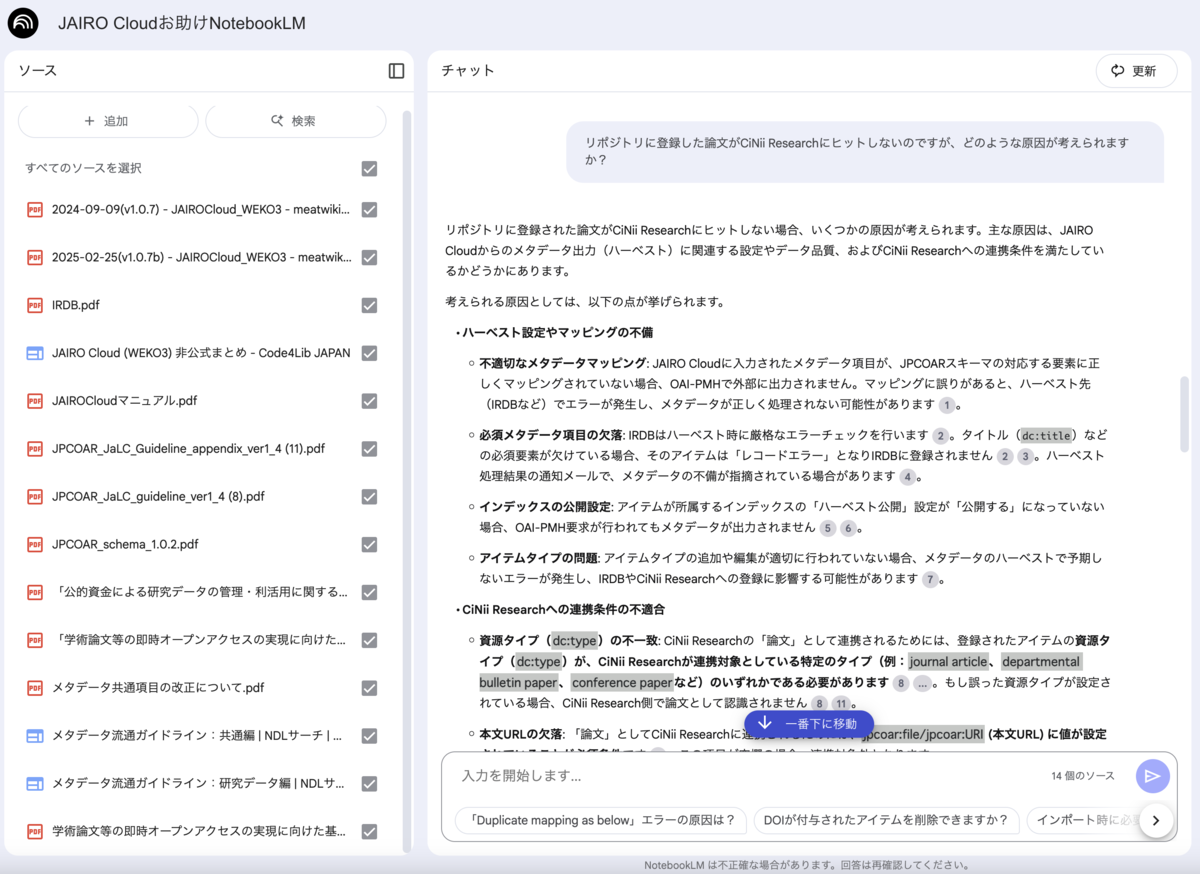1200x874 pixels.
Task: Open source JPCOAR_JaLC_guideline_ver1_4 (8).pdf
Action: point(158,496)
